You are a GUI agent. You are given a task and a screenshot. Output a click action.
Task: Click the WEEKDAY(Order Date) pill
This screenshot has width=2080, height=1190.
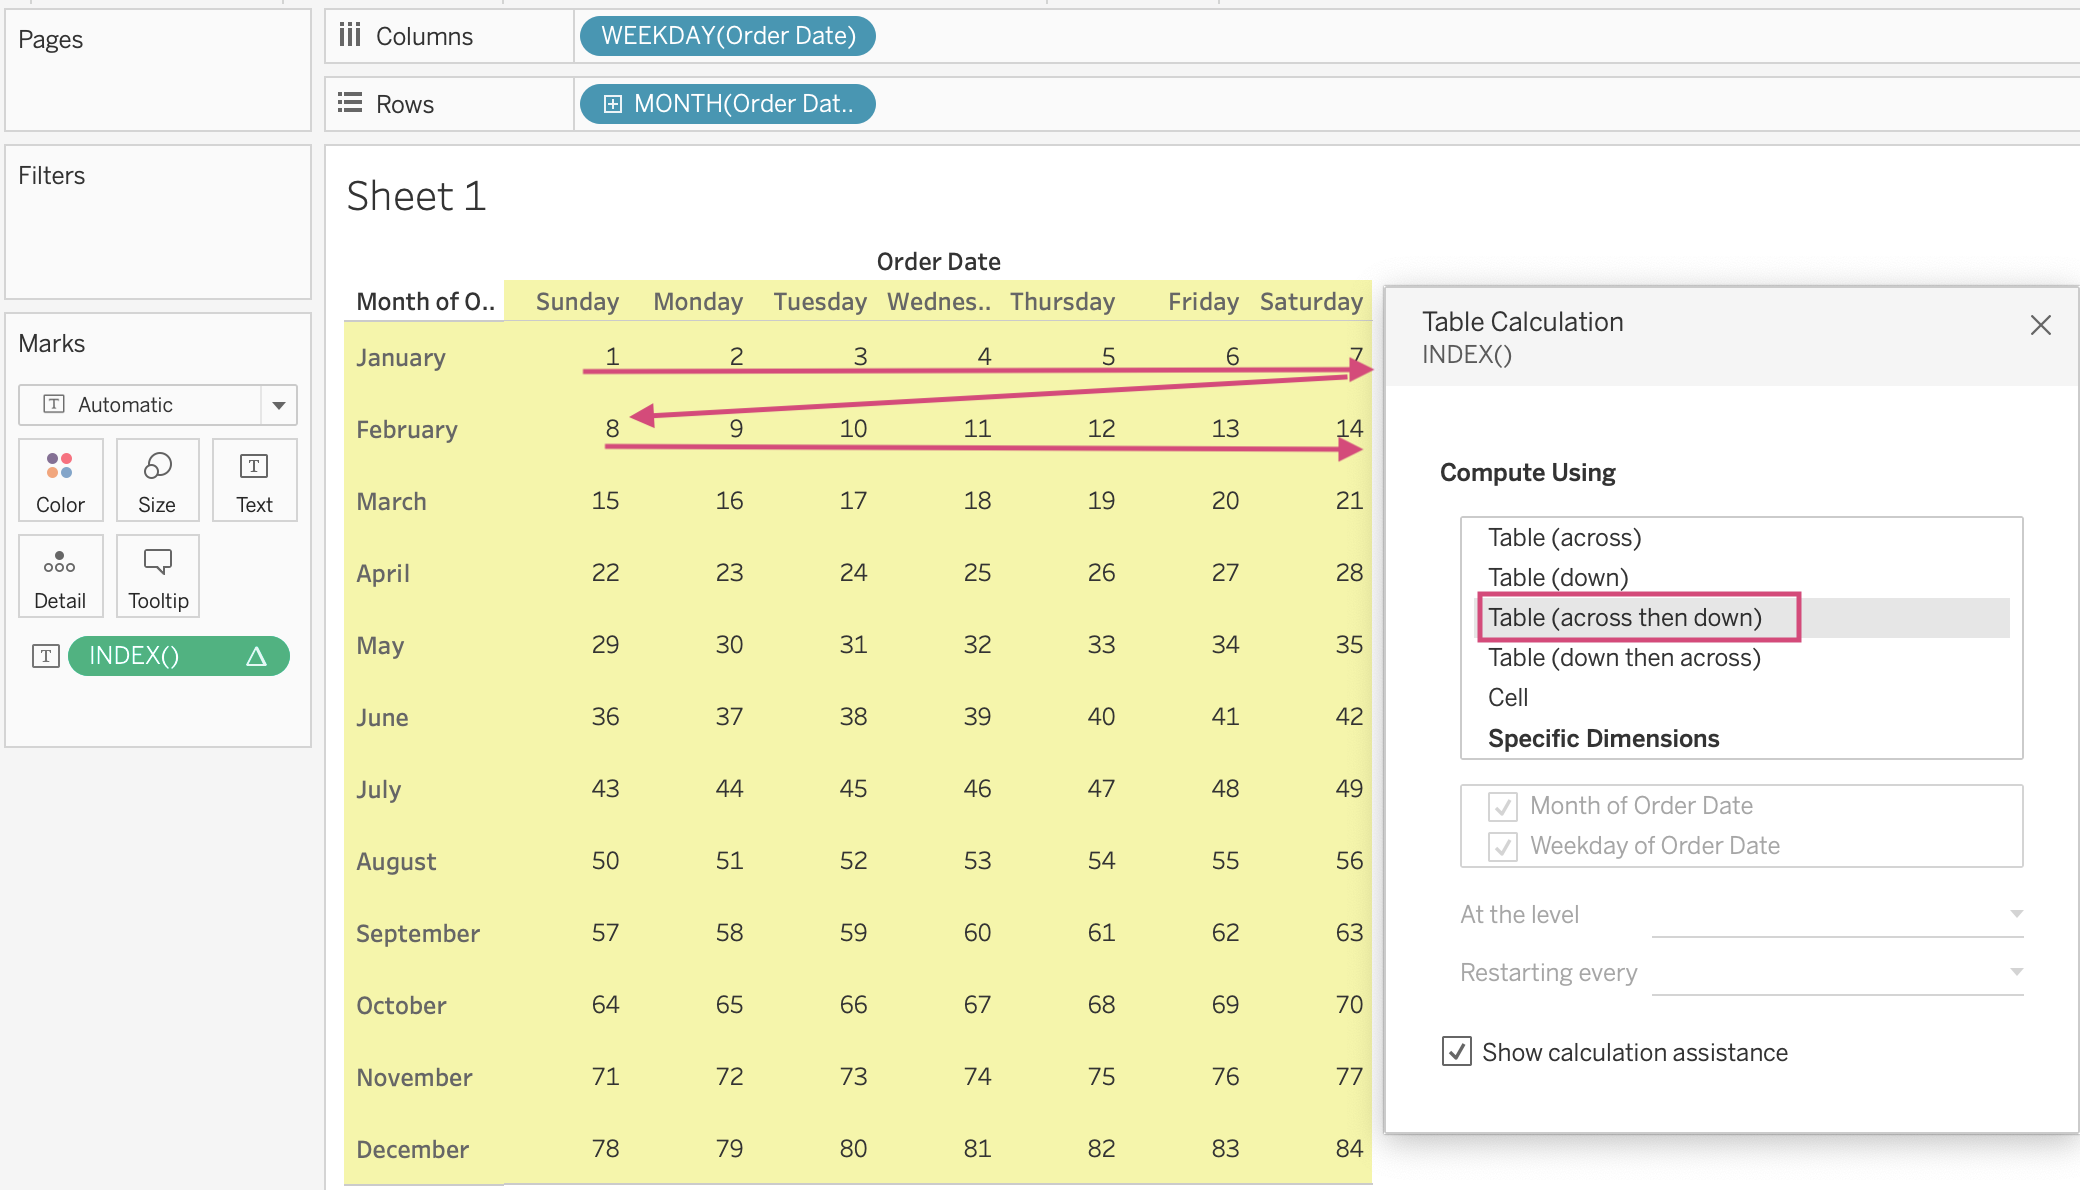(728, 36)
